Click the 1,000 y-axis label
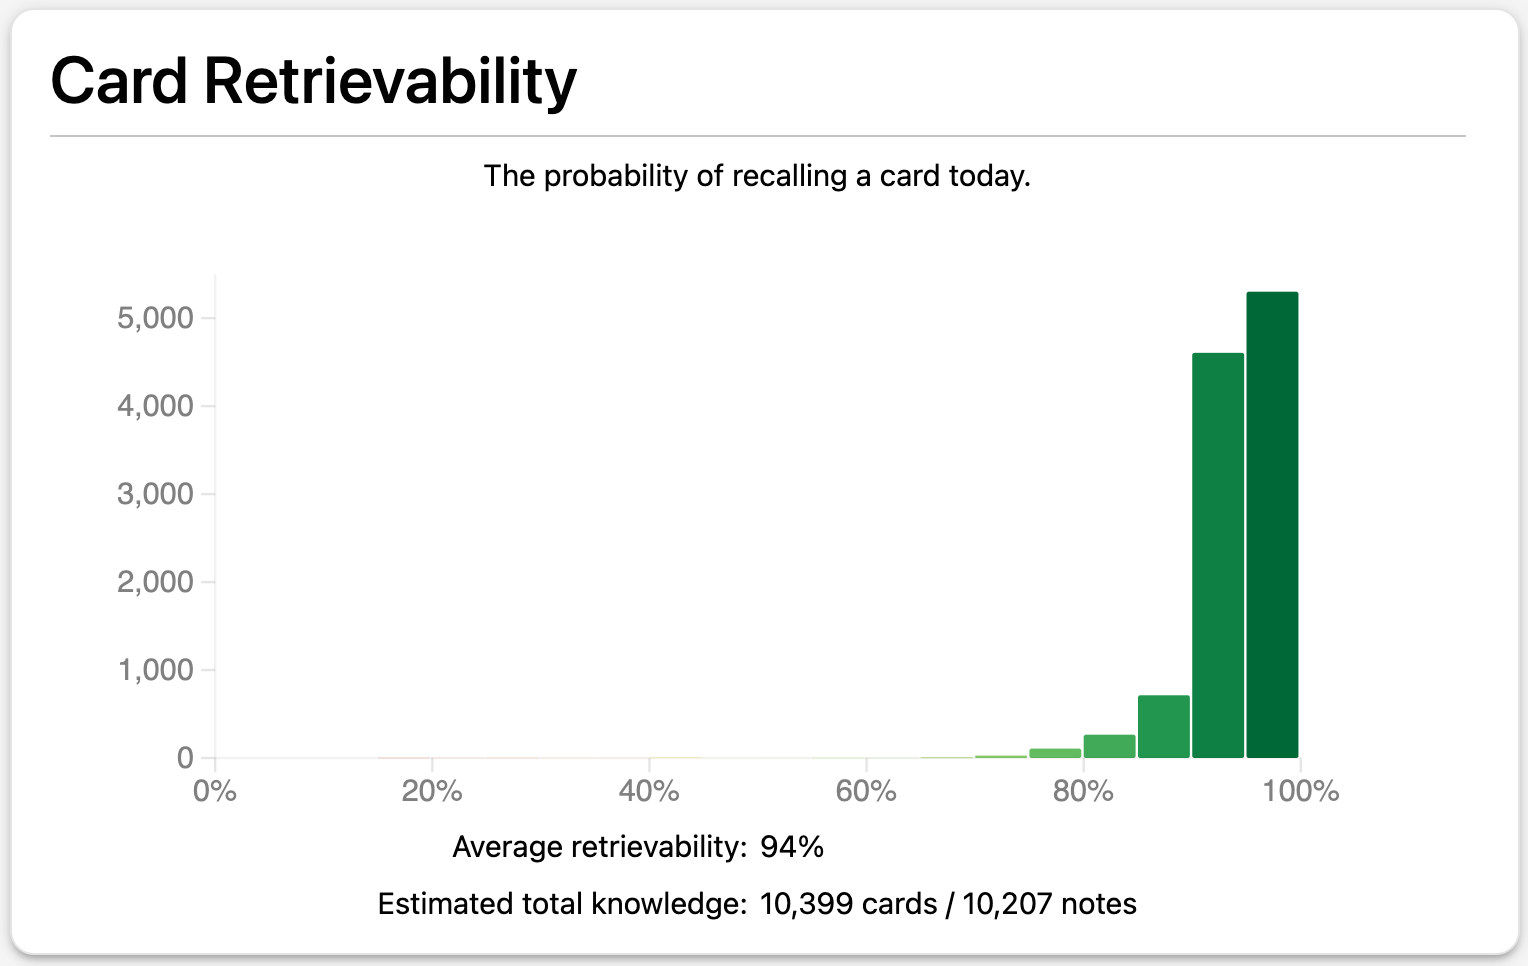 (x=155, y=670)
